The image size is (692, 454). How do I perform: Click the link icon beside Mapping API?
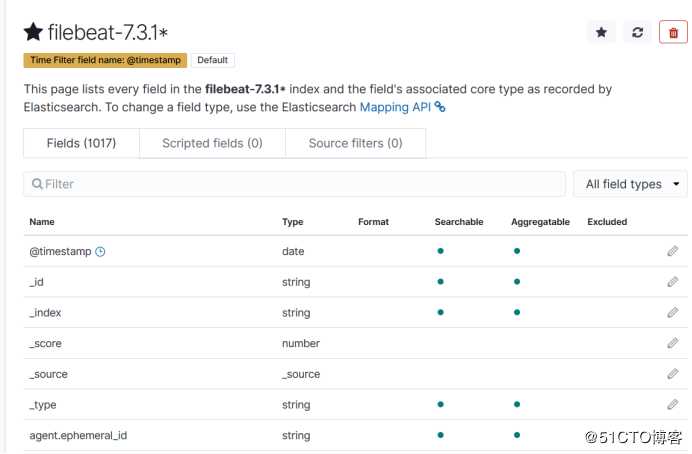coord(440,107)
